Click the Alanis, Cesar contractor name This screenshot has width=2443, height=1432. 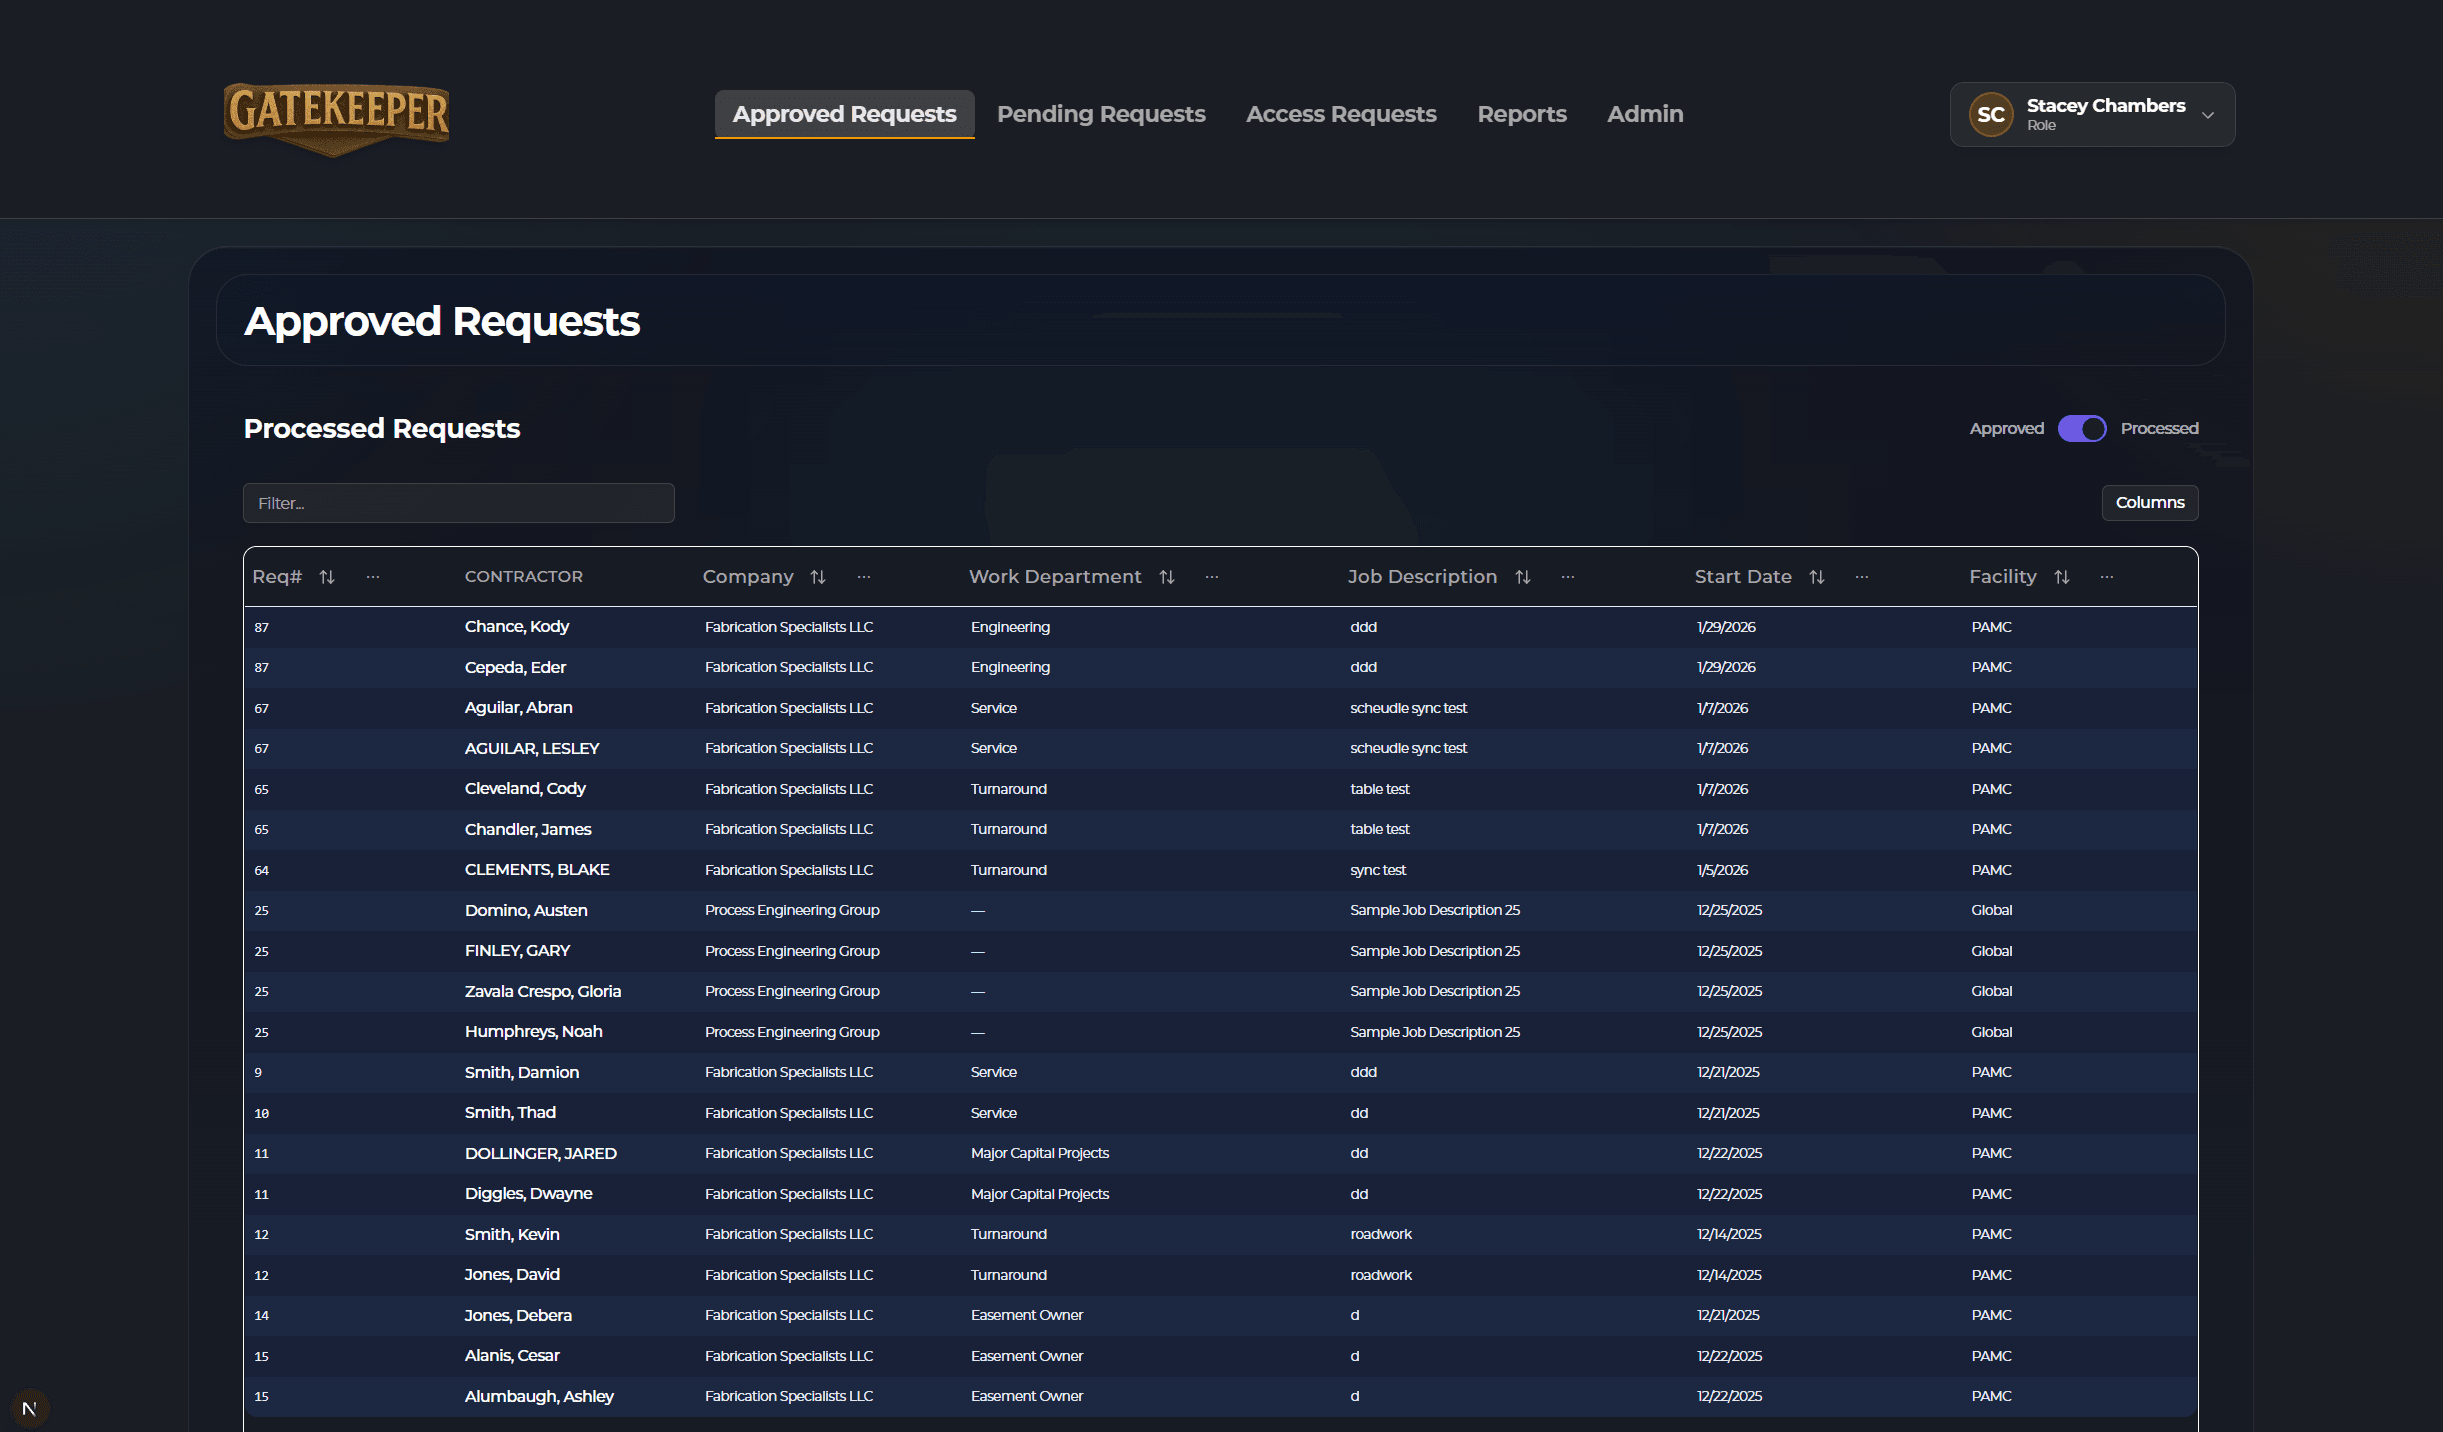coord(512,1356)
